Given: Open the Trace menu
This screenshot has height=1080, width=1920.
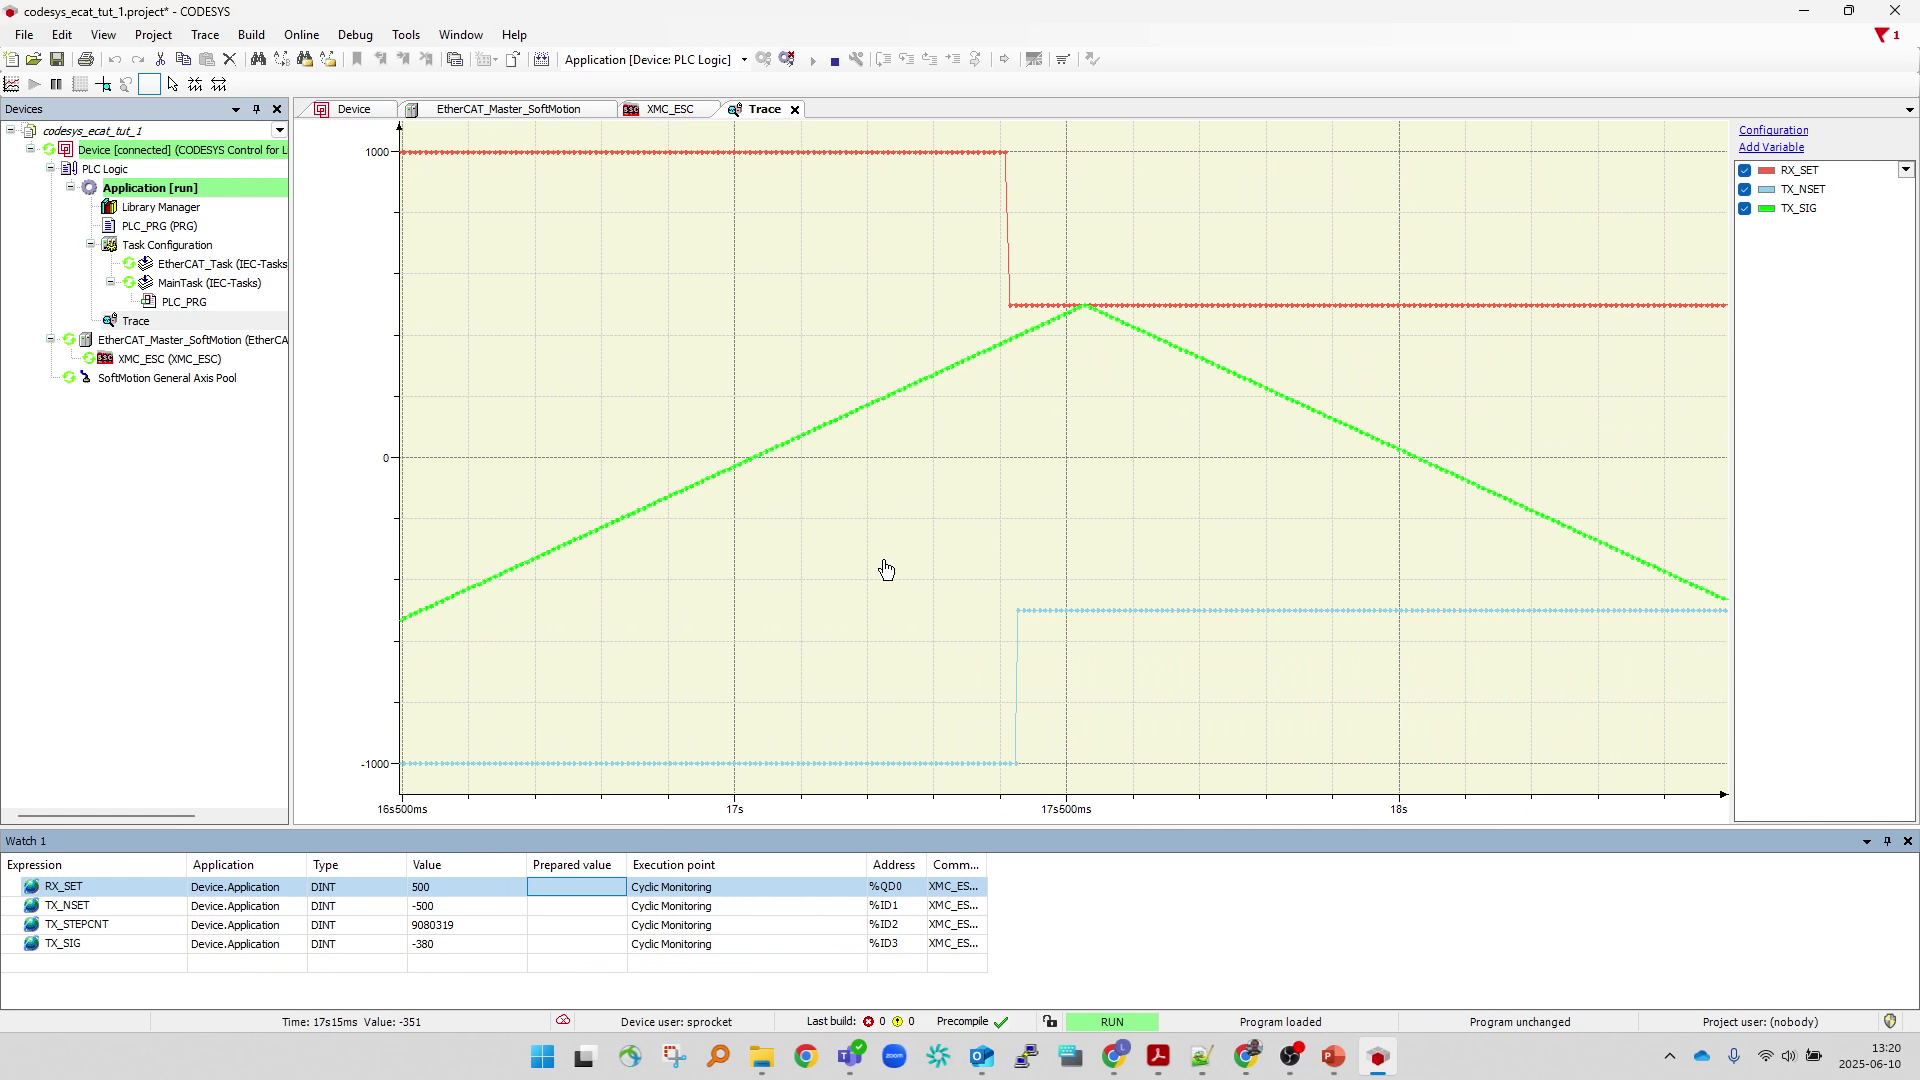Looking at the screenshot, I should coord(205,34).
